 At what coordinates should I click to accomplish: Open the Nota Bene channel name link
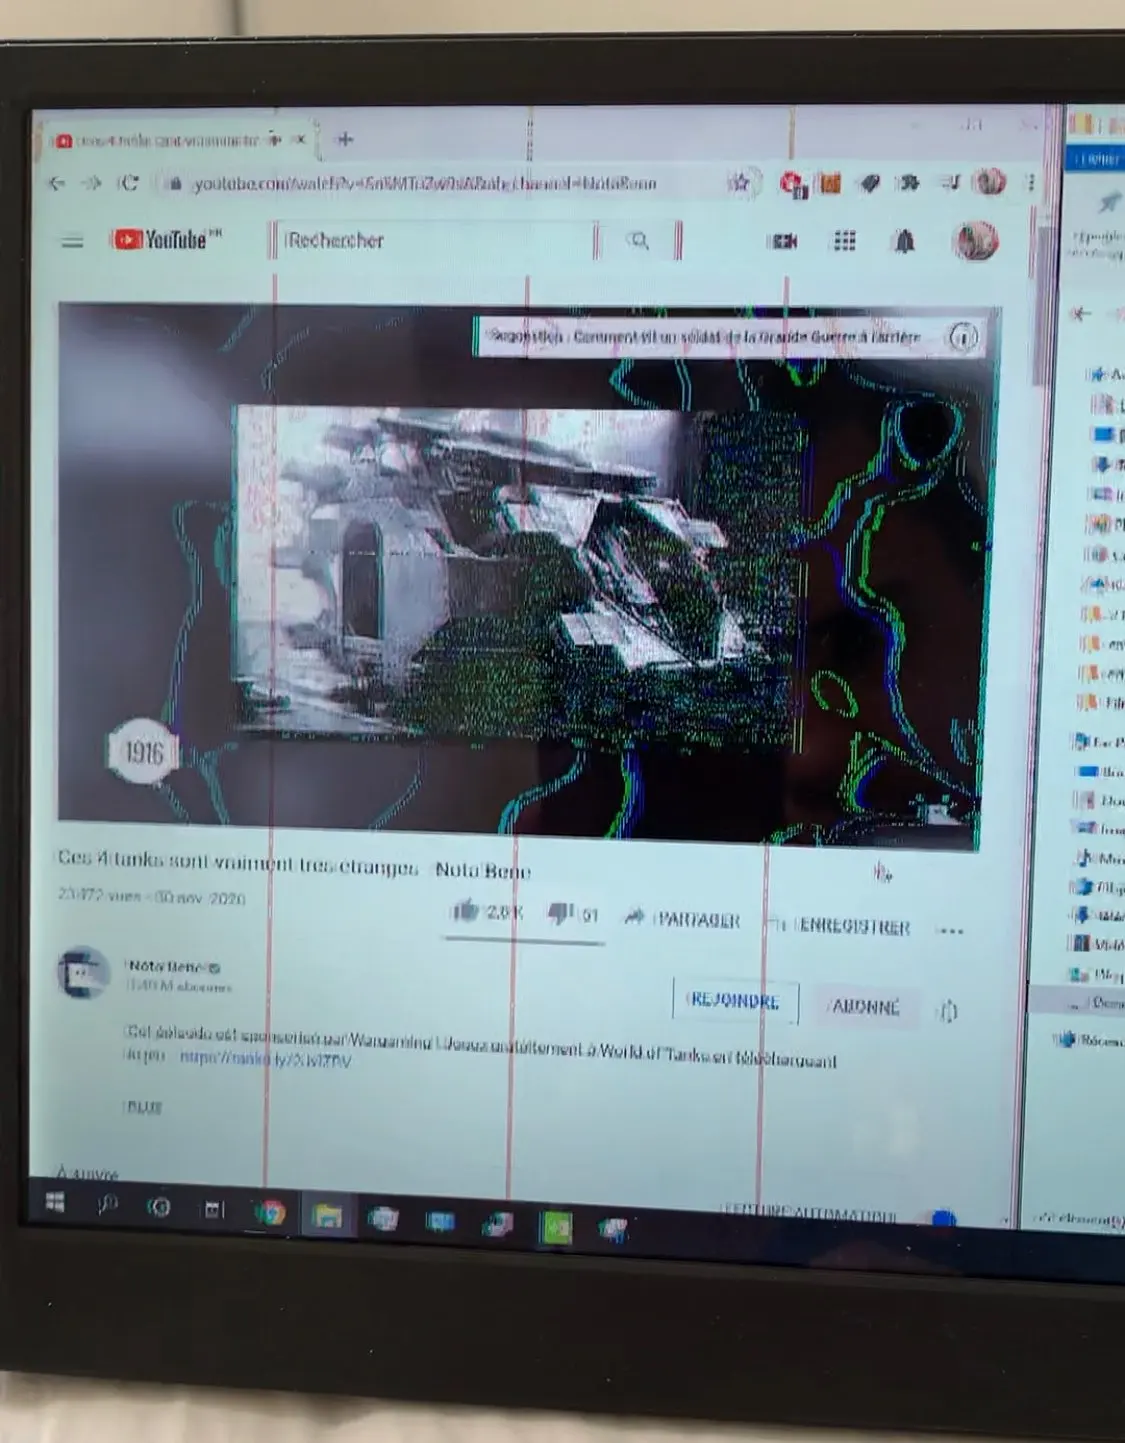coord(165,966)
